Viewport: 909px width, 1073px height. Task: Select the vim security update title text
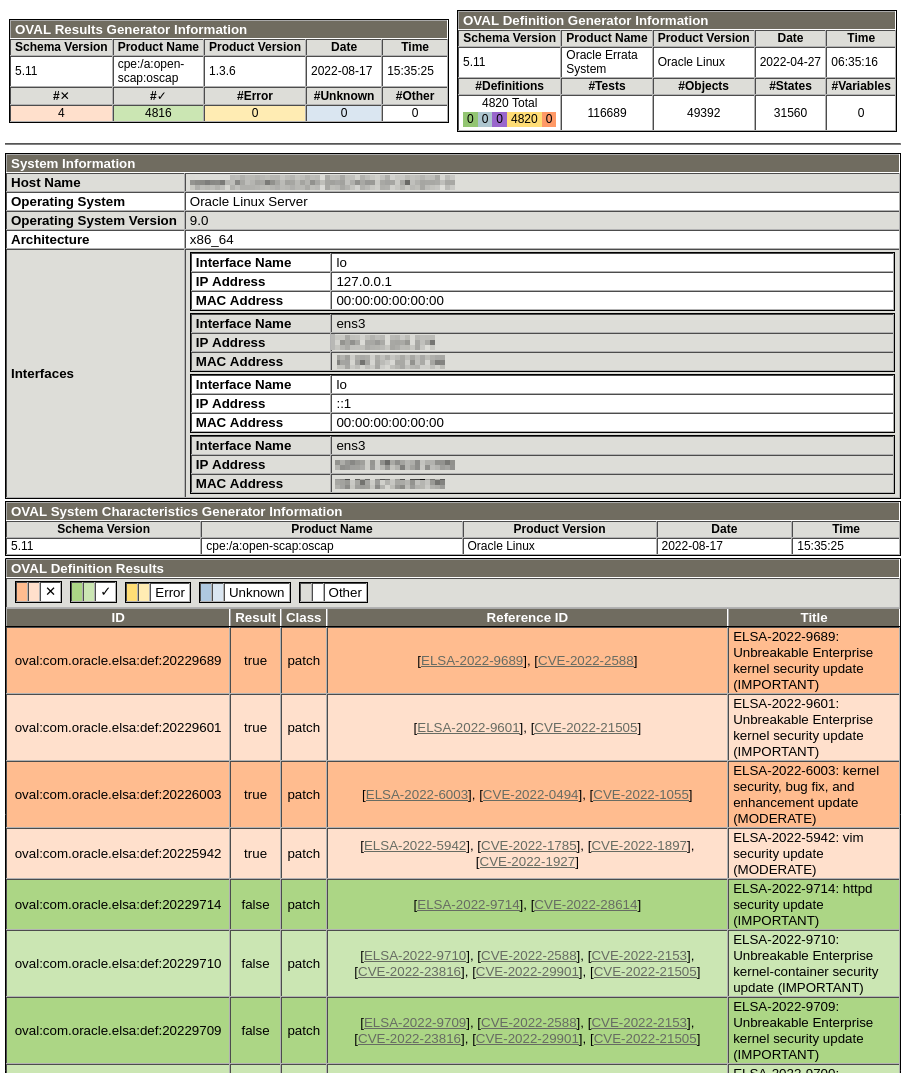798,854
